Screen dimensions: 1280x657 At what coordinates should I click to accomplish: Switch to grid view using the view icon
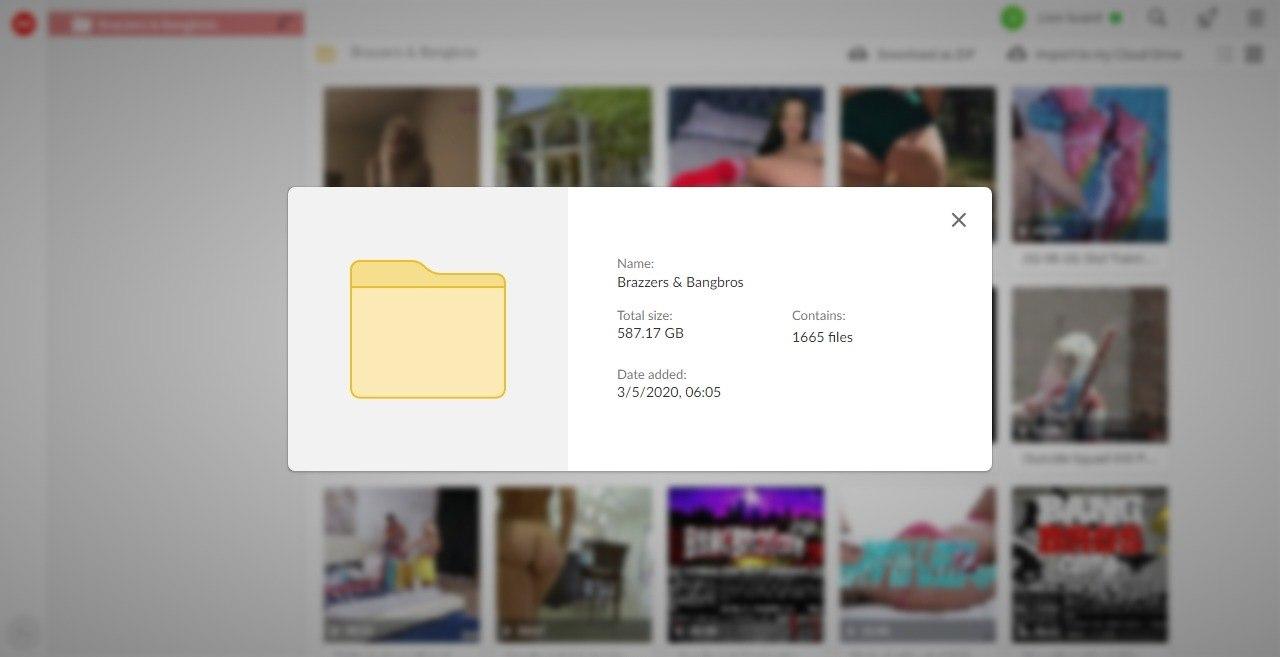1253,54
